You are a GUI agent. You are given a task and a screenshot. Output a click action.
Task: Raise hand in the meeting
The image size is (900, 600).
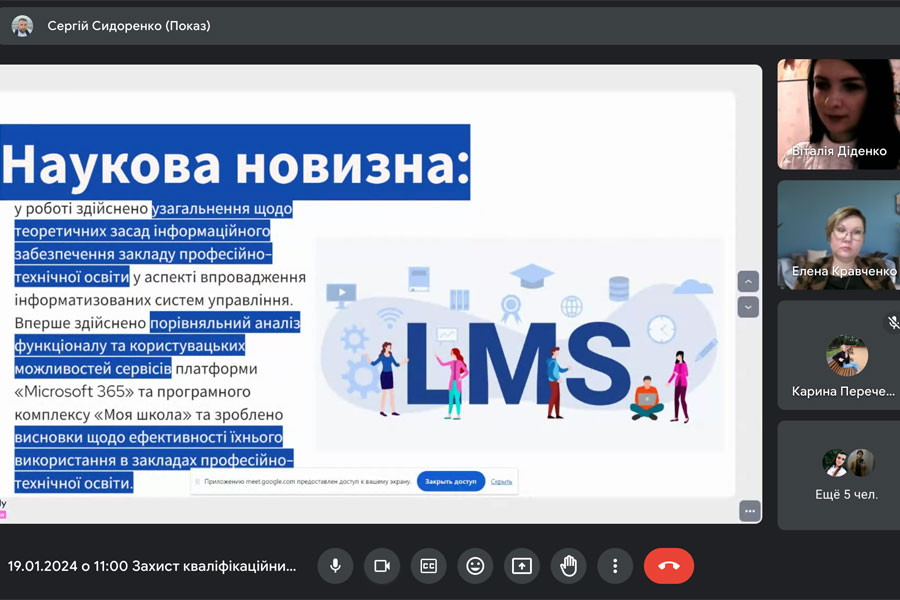568,566
